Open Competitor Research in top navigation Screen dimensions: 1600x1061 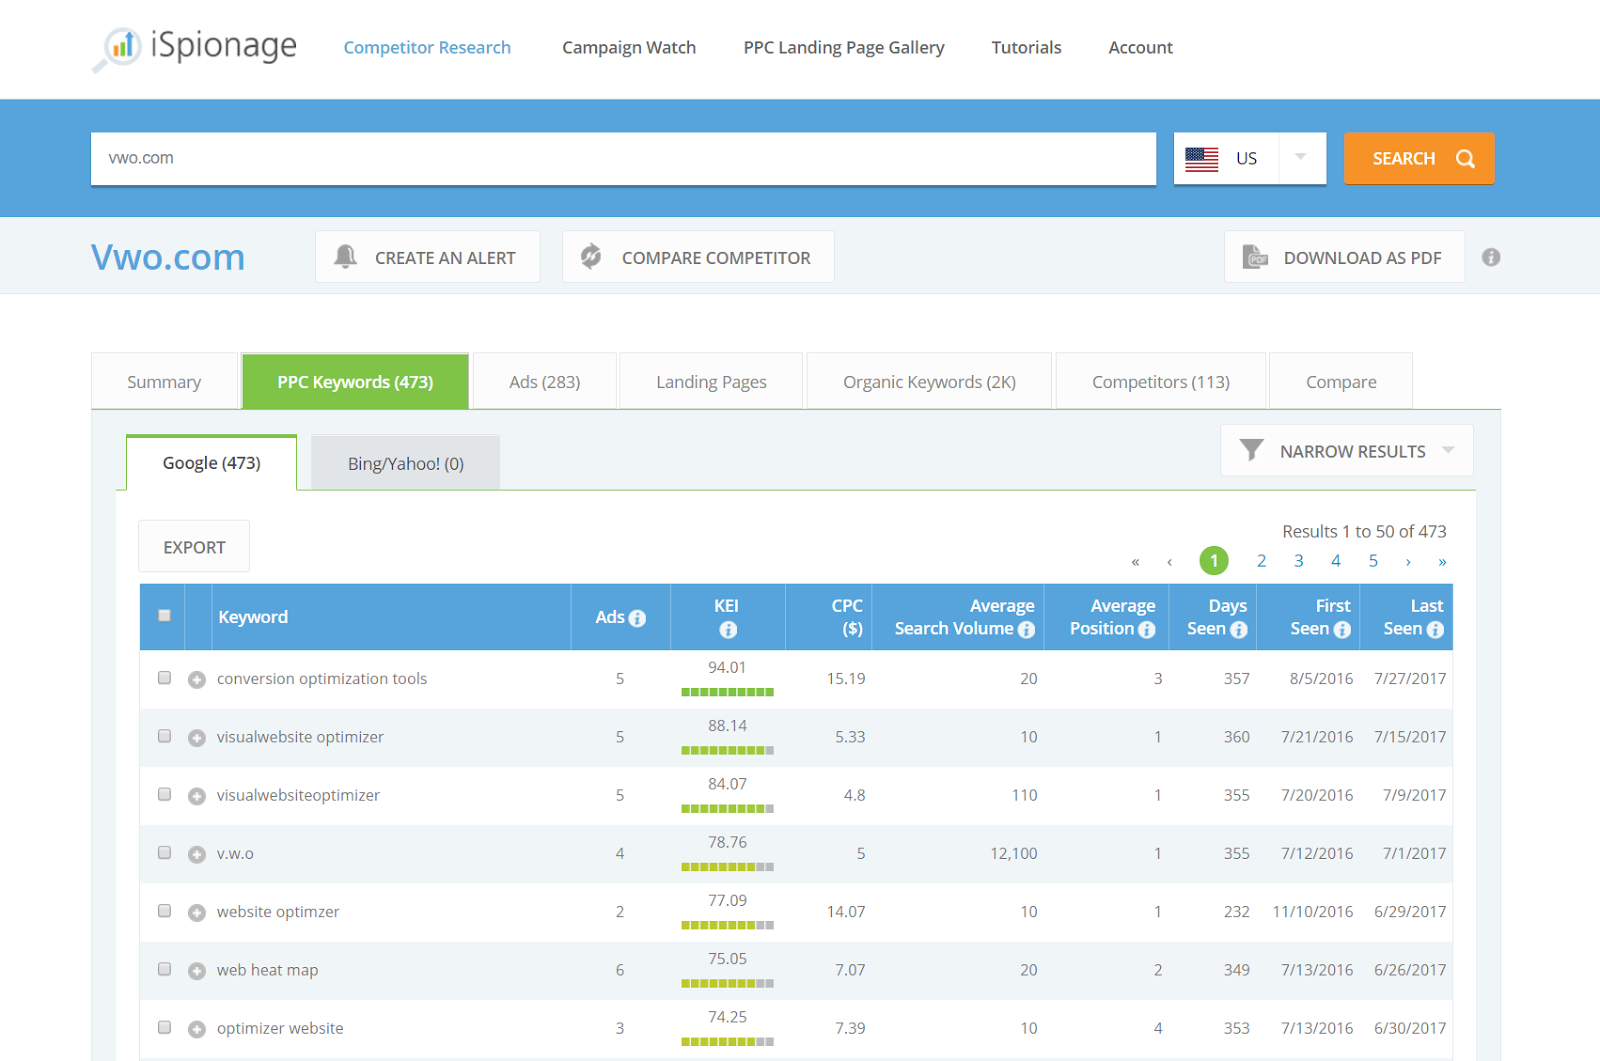tap(427, 47)
